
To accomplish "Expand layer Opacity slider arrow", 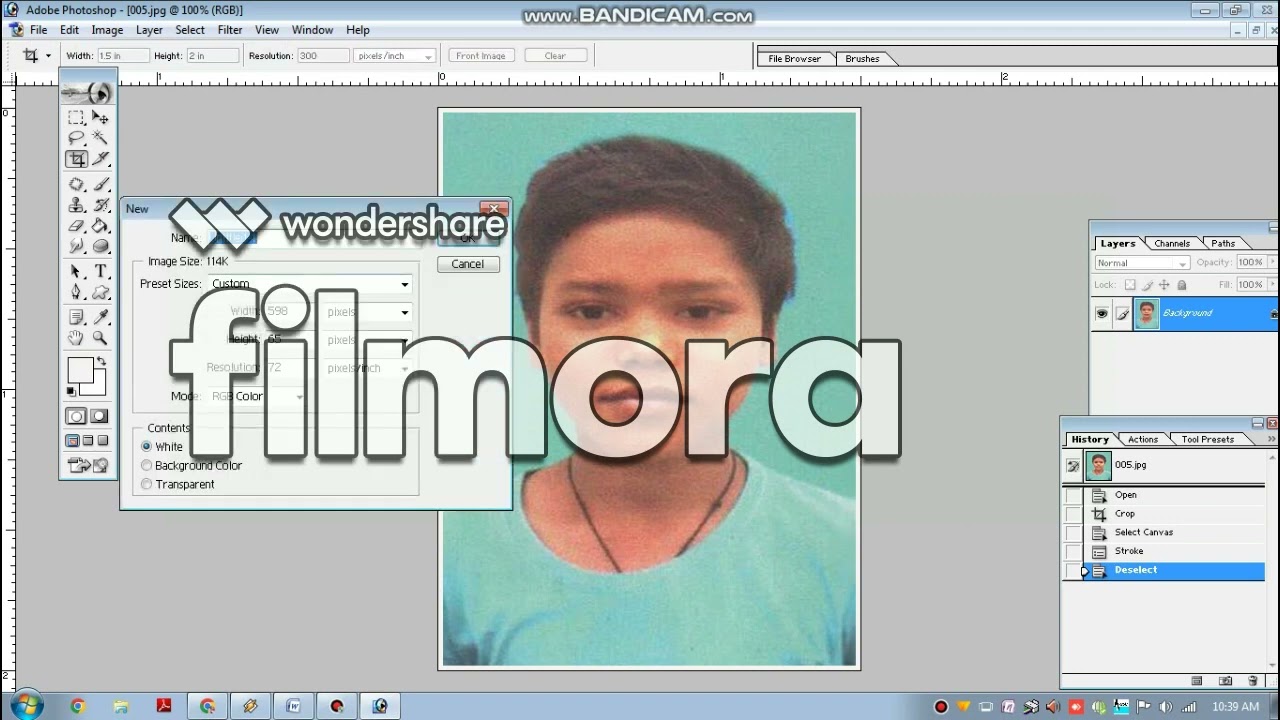I will click(1270, 263).
